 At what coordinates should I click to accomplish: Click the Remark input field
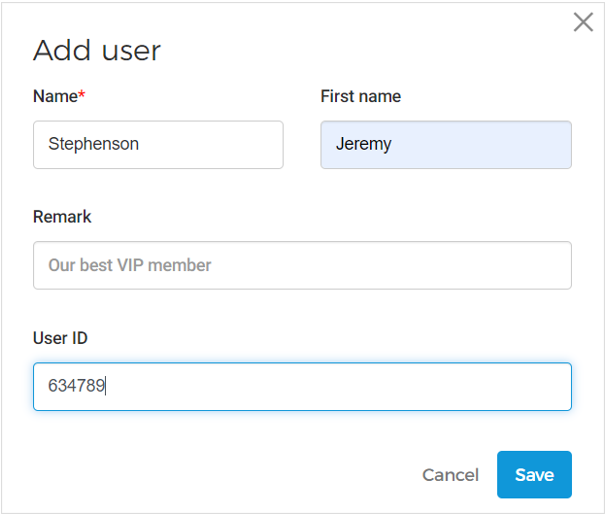pyautogui.click(x=302, y=266)
